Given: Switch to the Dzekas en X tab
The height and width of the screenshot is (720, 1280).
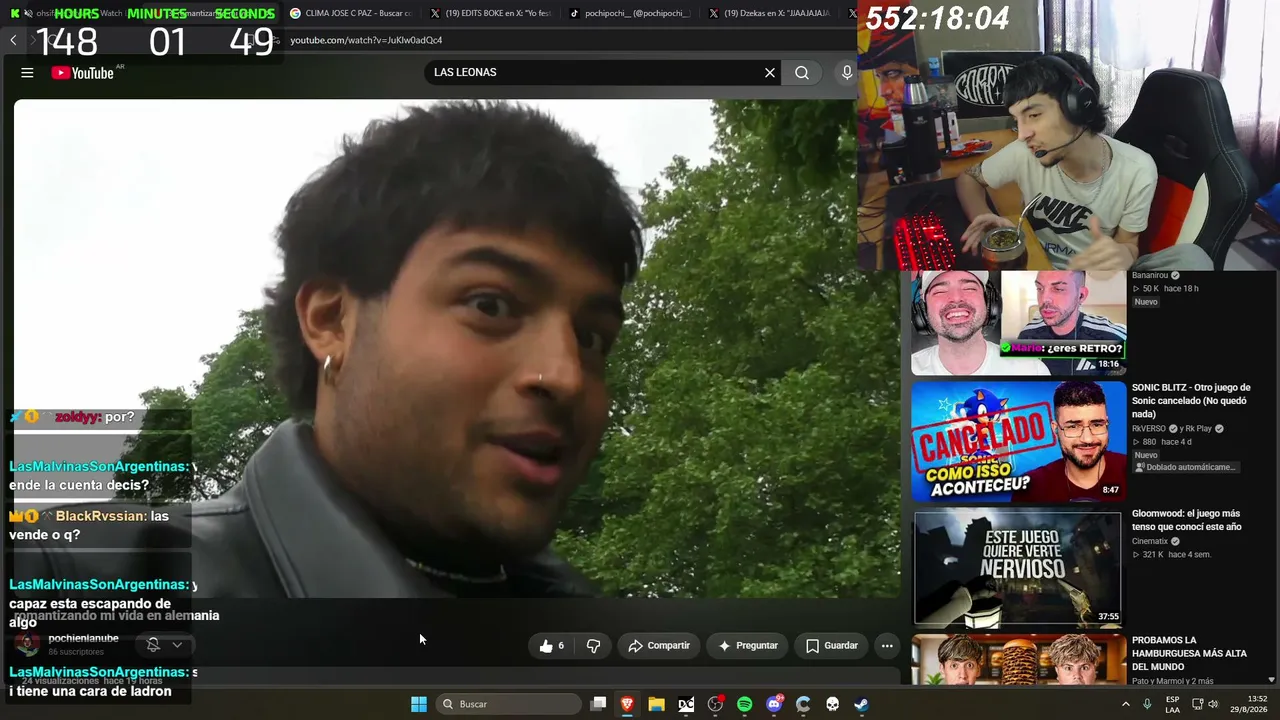Looking at the screenshot, I should click(770, 13).
